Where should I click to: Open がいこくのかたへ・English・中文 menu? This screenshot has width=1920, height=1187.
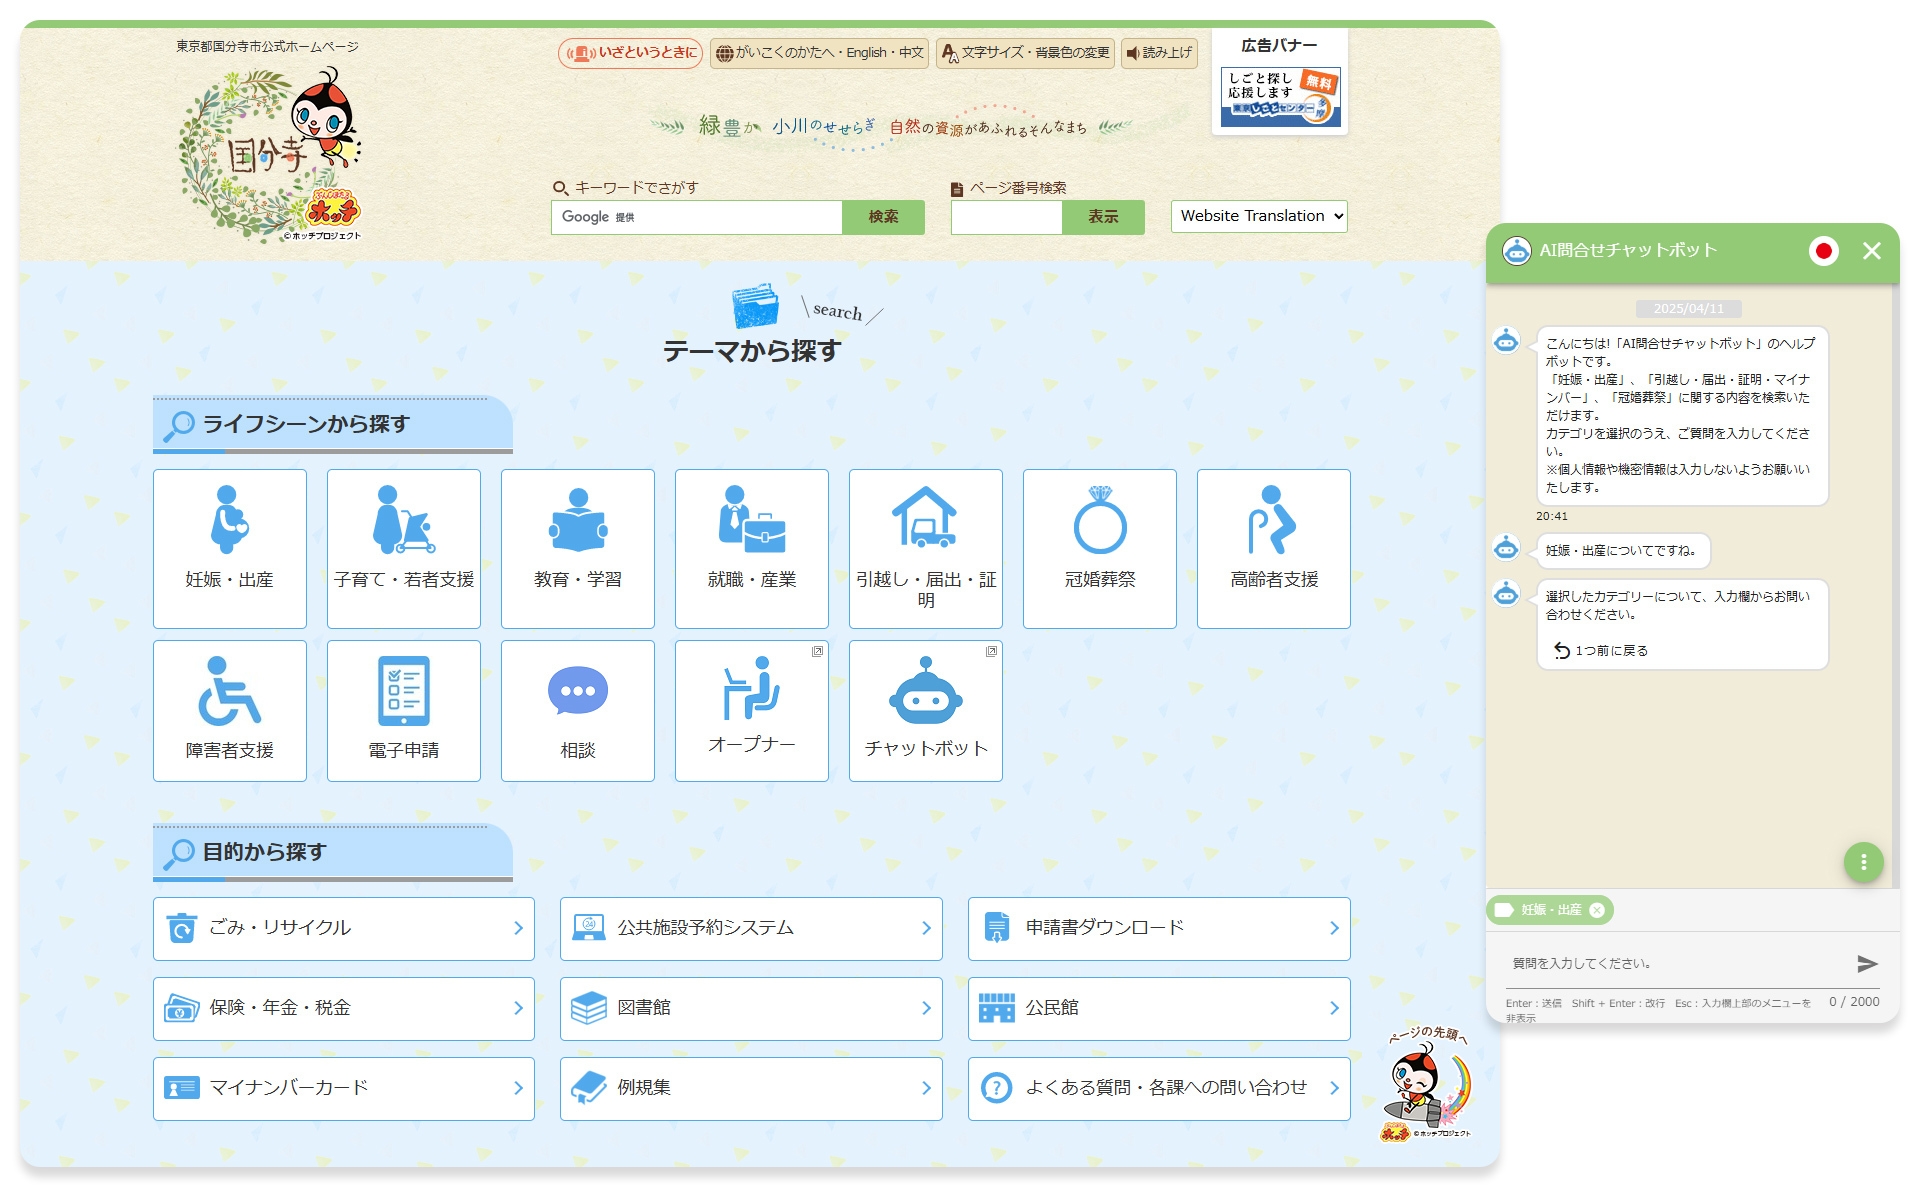point(820,54)
